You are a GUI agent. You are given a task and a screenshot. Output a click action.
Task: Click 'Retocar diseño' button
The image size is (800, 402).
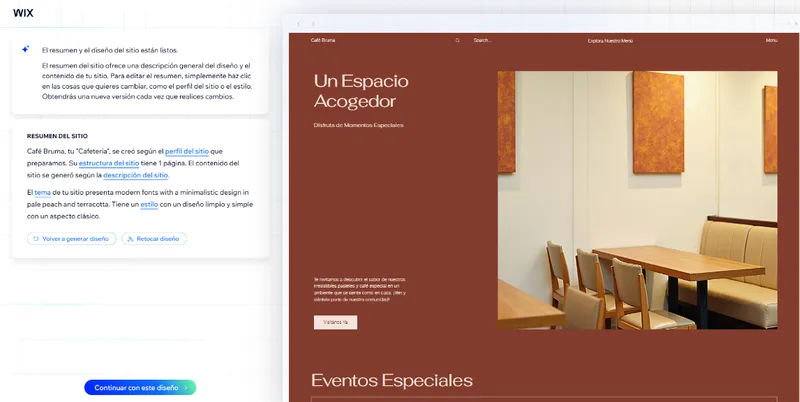click(x=154, y=239)
